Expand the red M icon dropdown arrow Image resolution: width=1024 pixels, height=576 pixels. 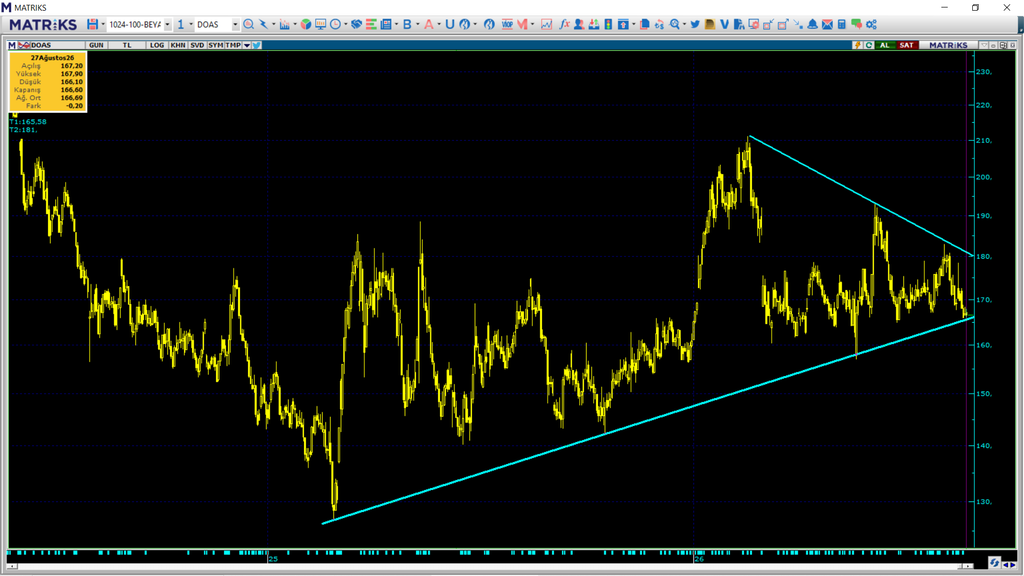pyautogui.click(x=532, y=24)
